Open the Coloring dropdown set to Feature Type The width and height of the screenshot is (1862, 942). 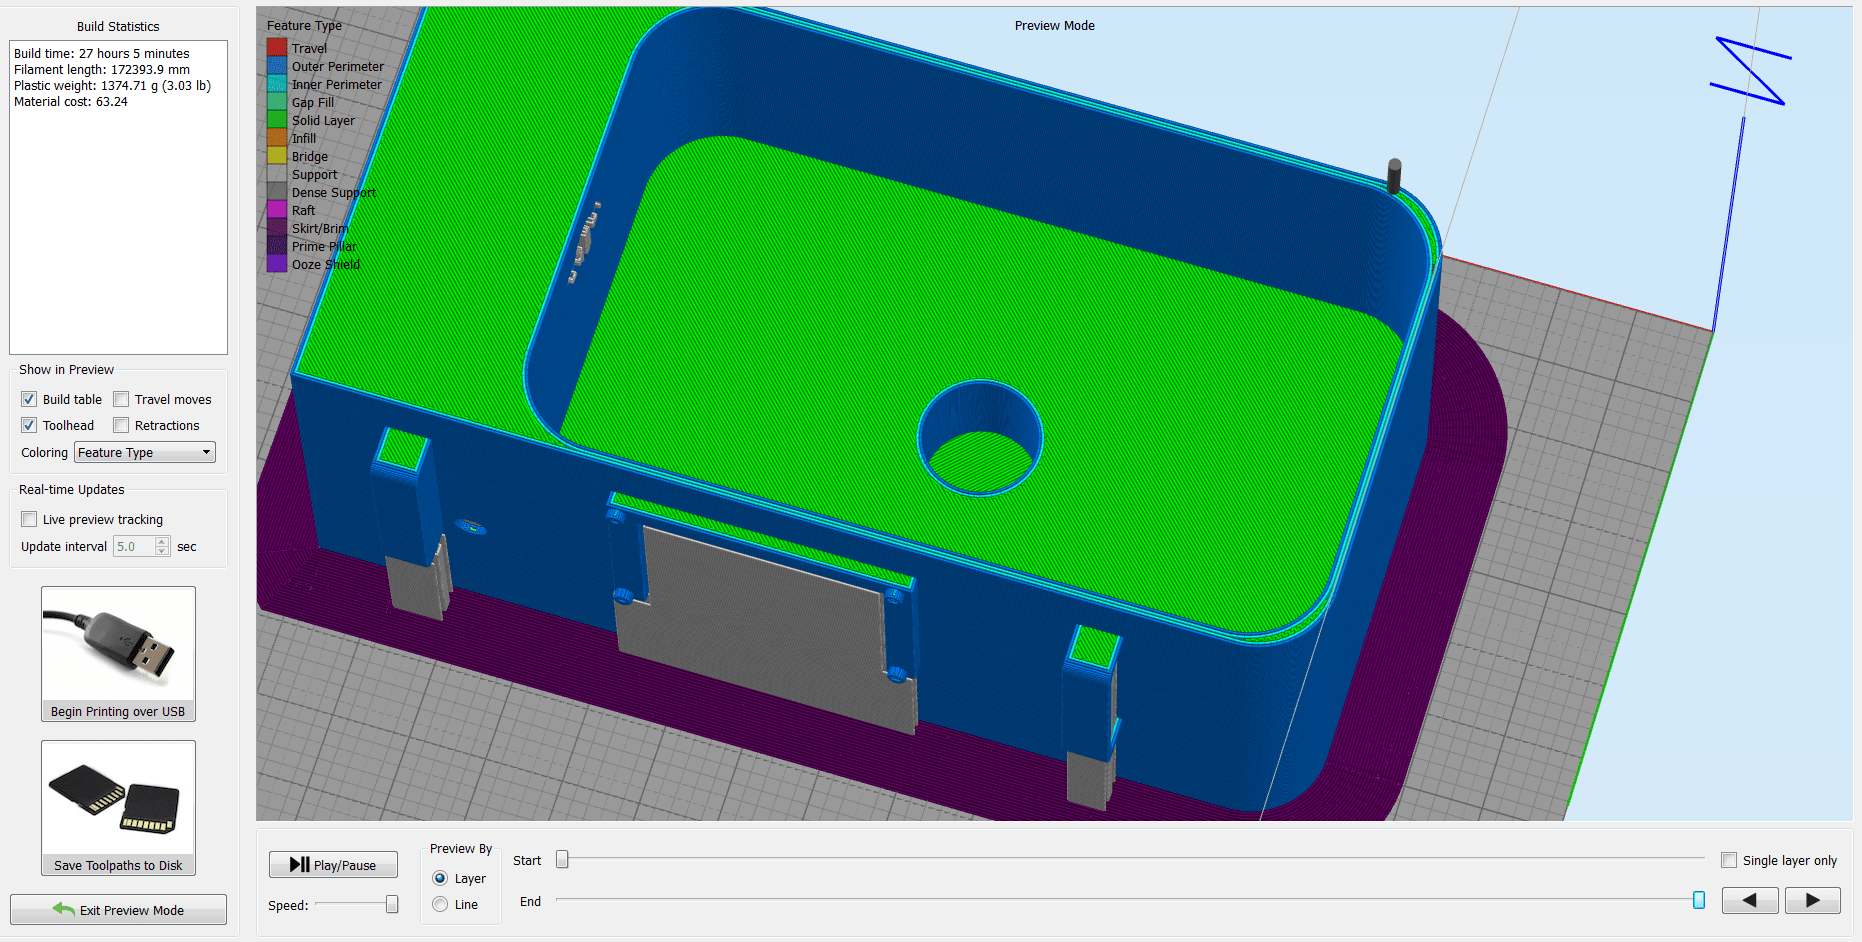pyautogui.click(x=144, y=452)
